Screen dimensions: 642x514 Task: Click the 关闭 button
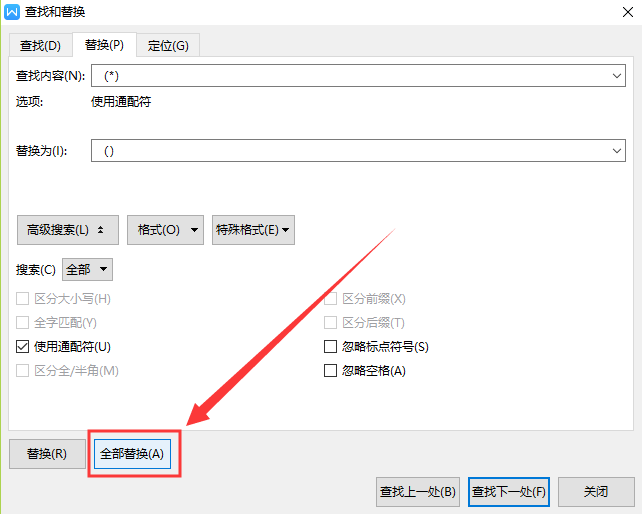tap(596, 491)
